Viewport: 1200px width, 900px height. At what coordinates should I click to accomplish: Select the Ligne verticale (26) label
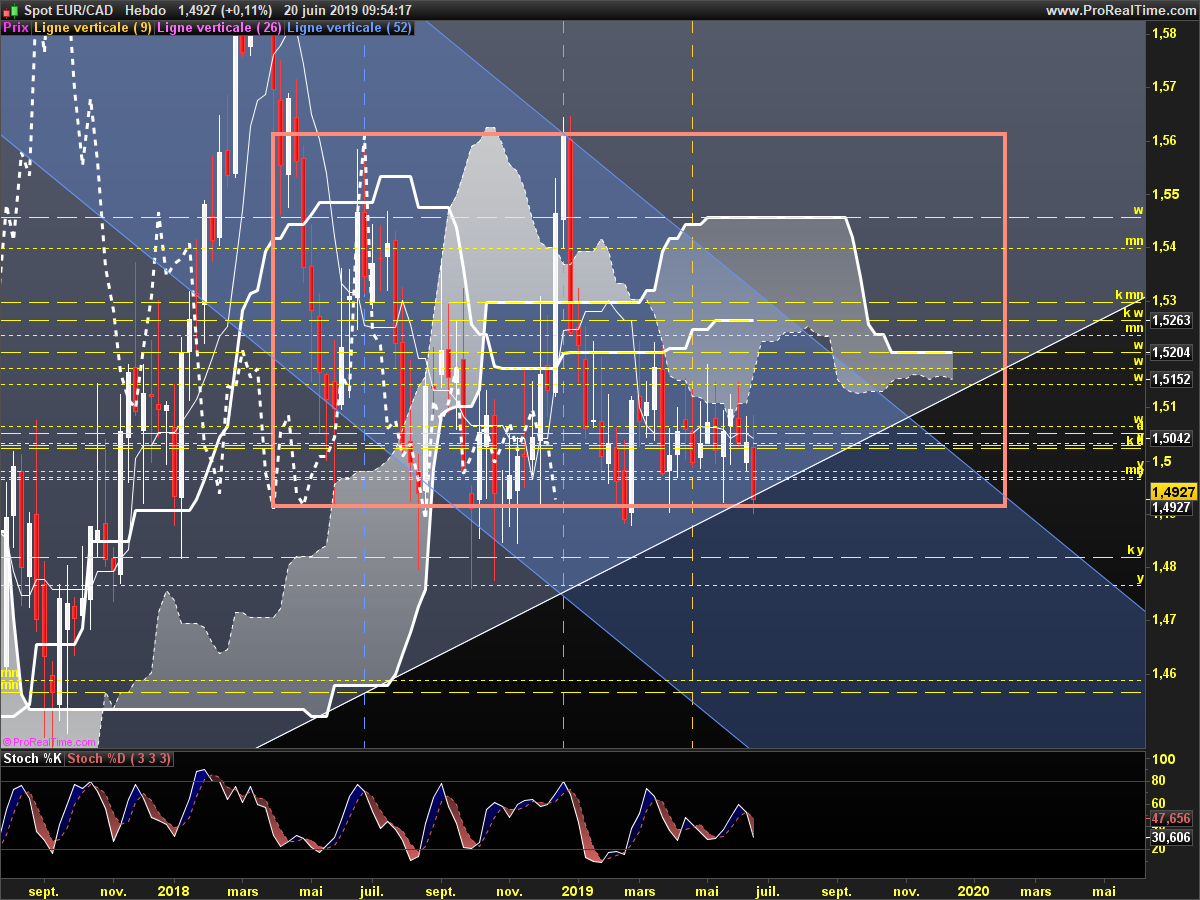[x=221, y=28]
